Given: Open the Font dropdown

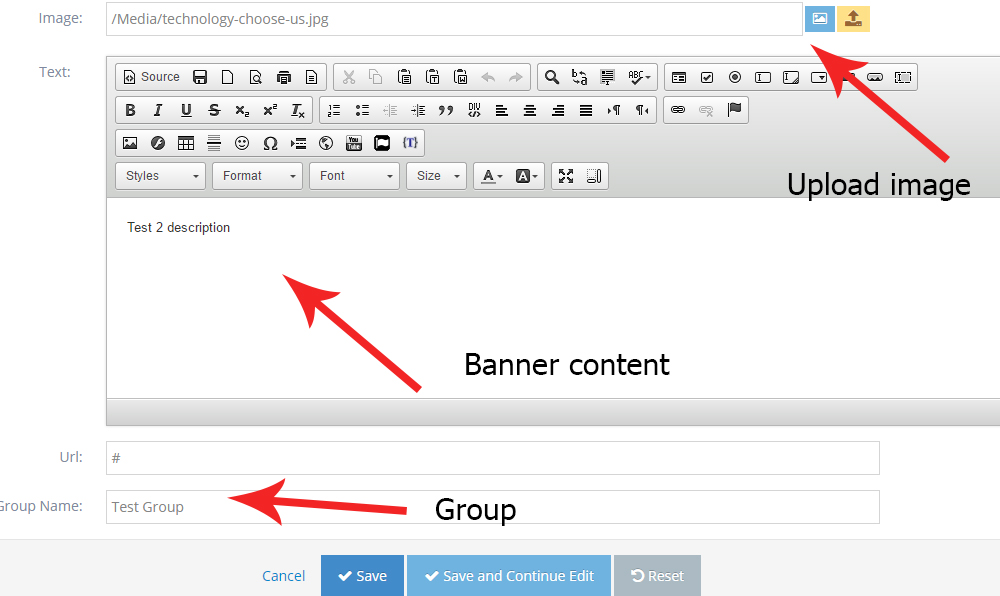Looking at the screenshot, I should pyautogui.click(x=353, y=176).
